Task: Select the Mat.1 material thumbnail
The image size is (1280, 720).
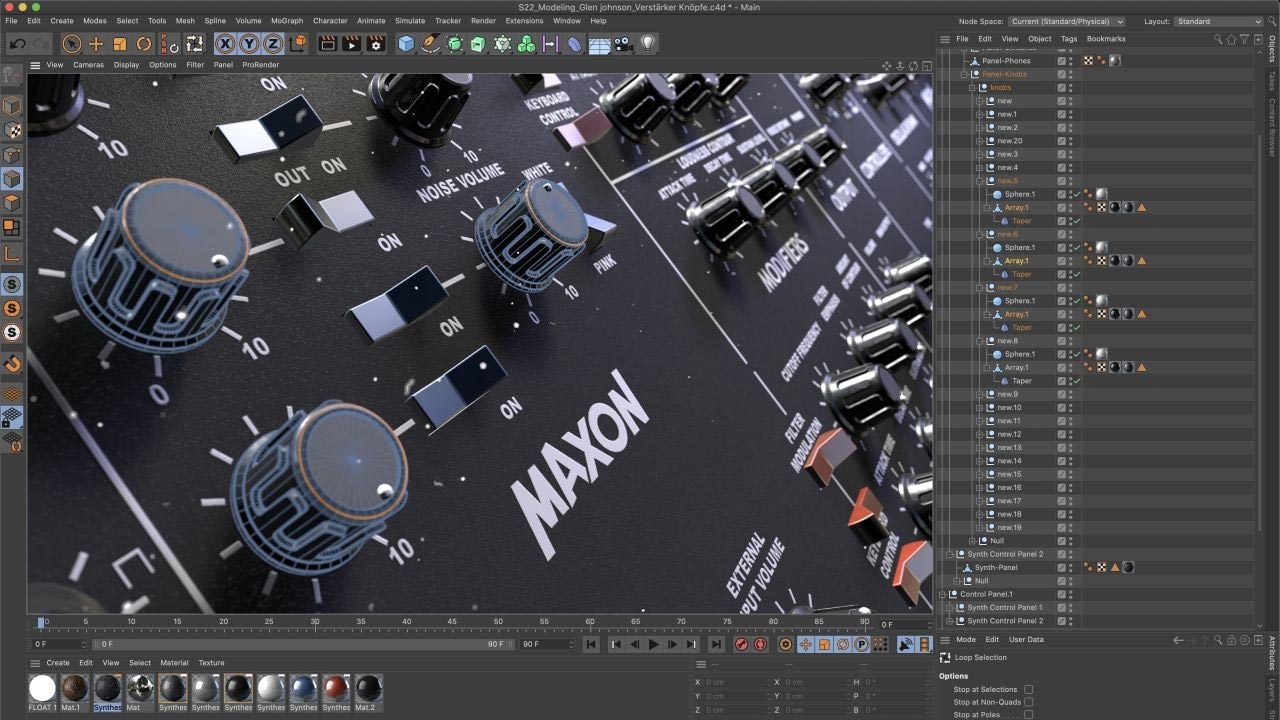Action: point(72,687)
